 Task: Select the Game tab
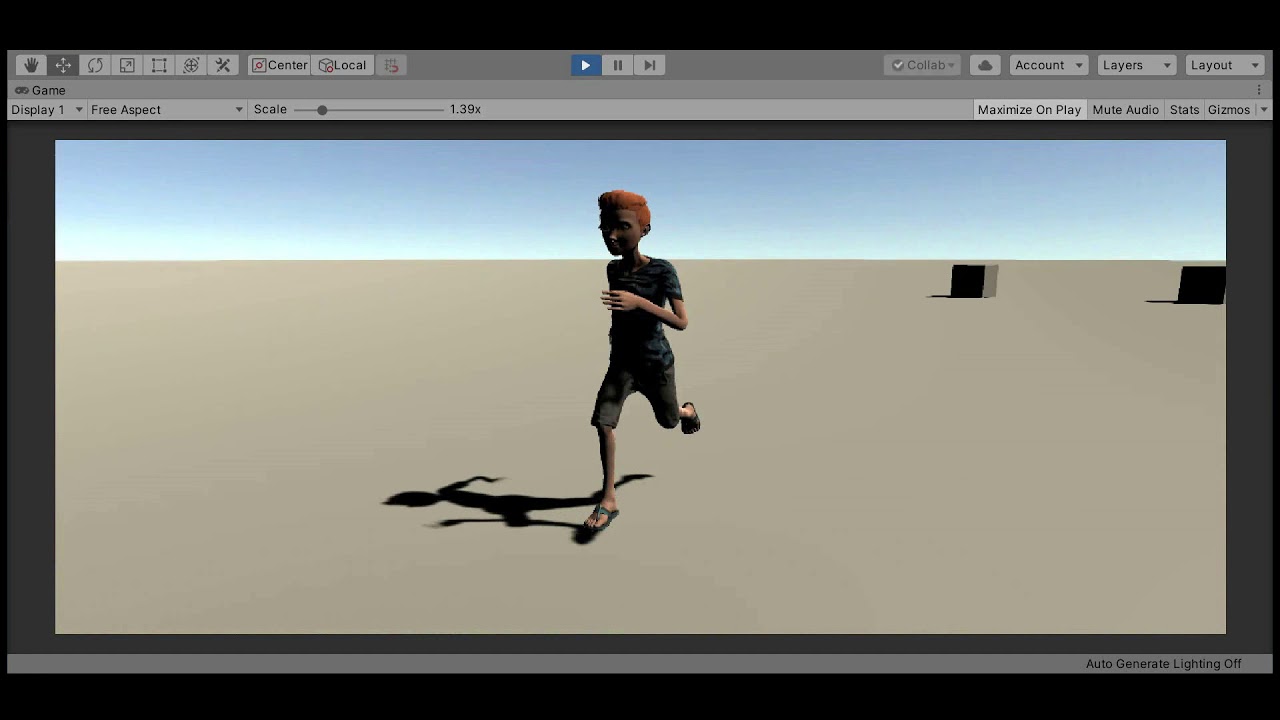click(41, 90)
